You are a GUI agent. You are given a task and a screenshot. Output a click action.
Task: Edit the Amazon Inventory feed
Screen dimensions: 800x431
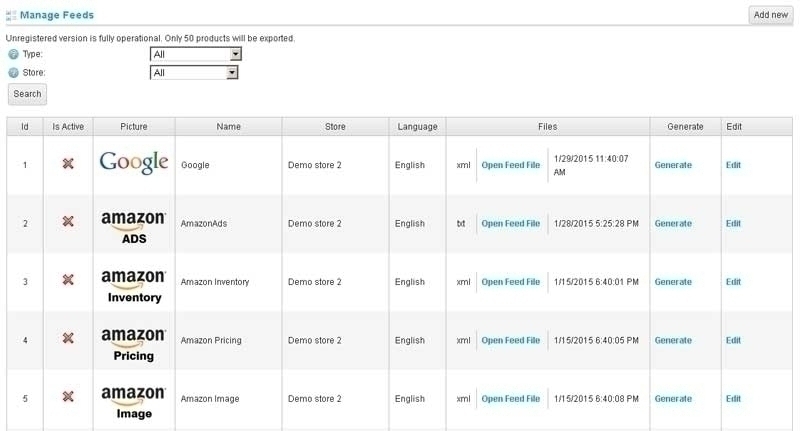pos(733,282)
